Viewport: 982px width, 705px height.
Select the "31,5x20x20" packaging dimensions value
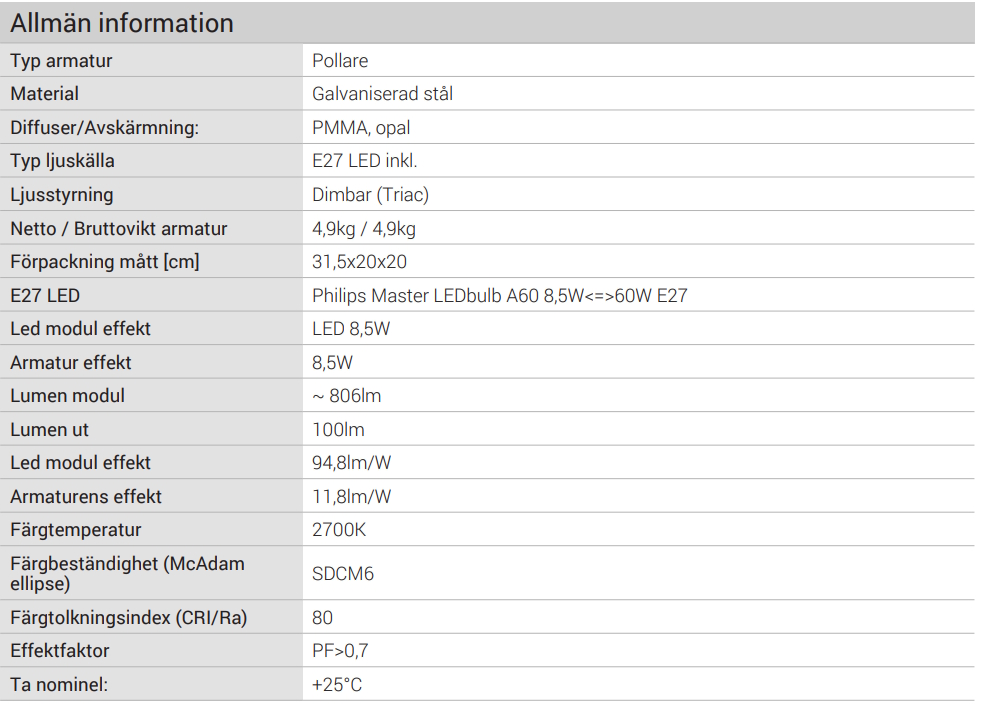(359, 262)
